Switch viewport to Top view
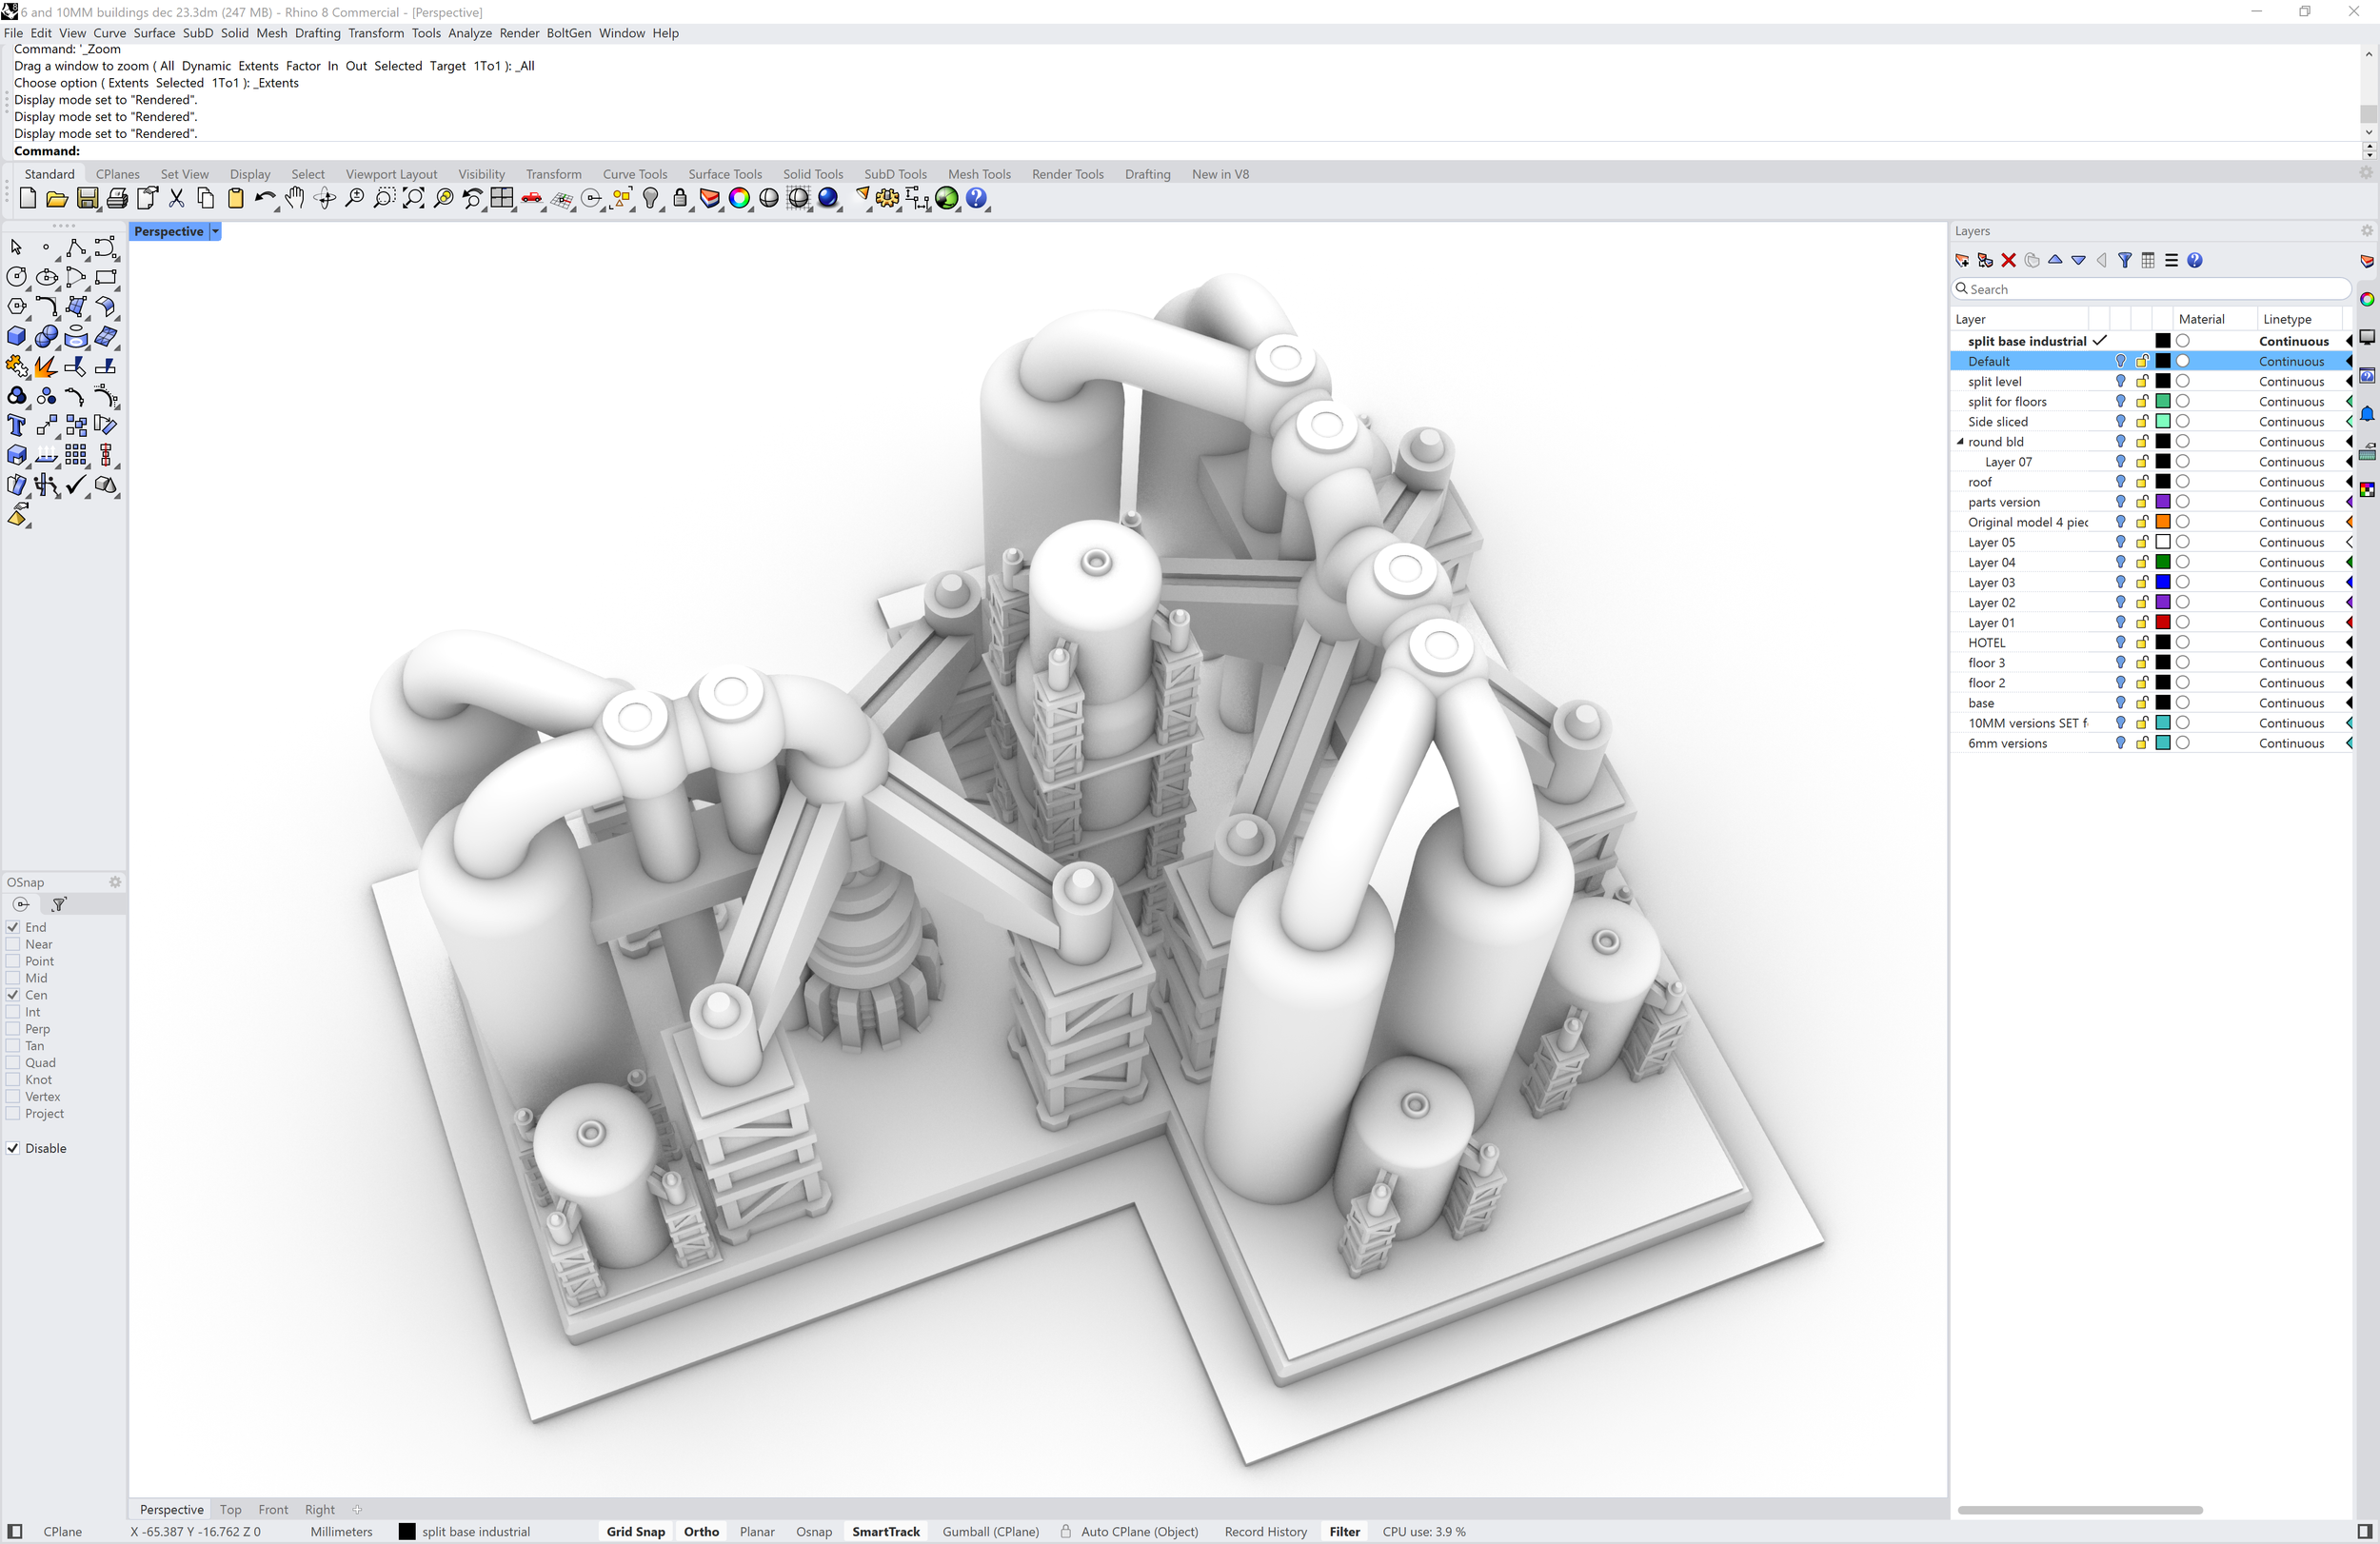Screen dimensions: 2380x1544 230,1510
